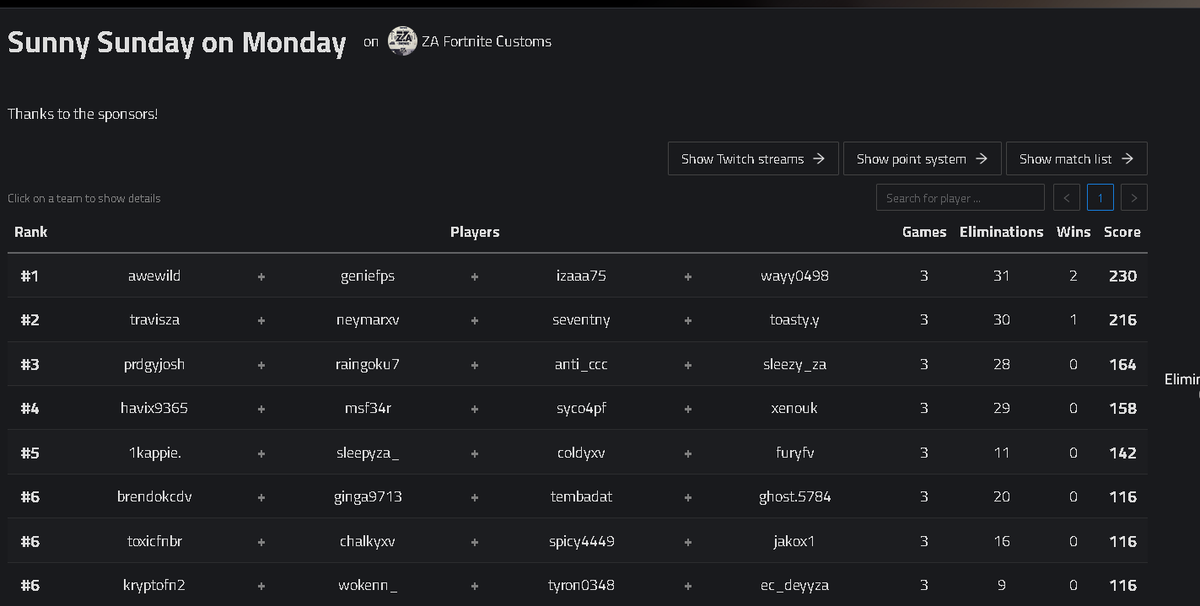Select player brendokcdv
The width and height of the screenshot is (1200, 606).
point(155,497)
